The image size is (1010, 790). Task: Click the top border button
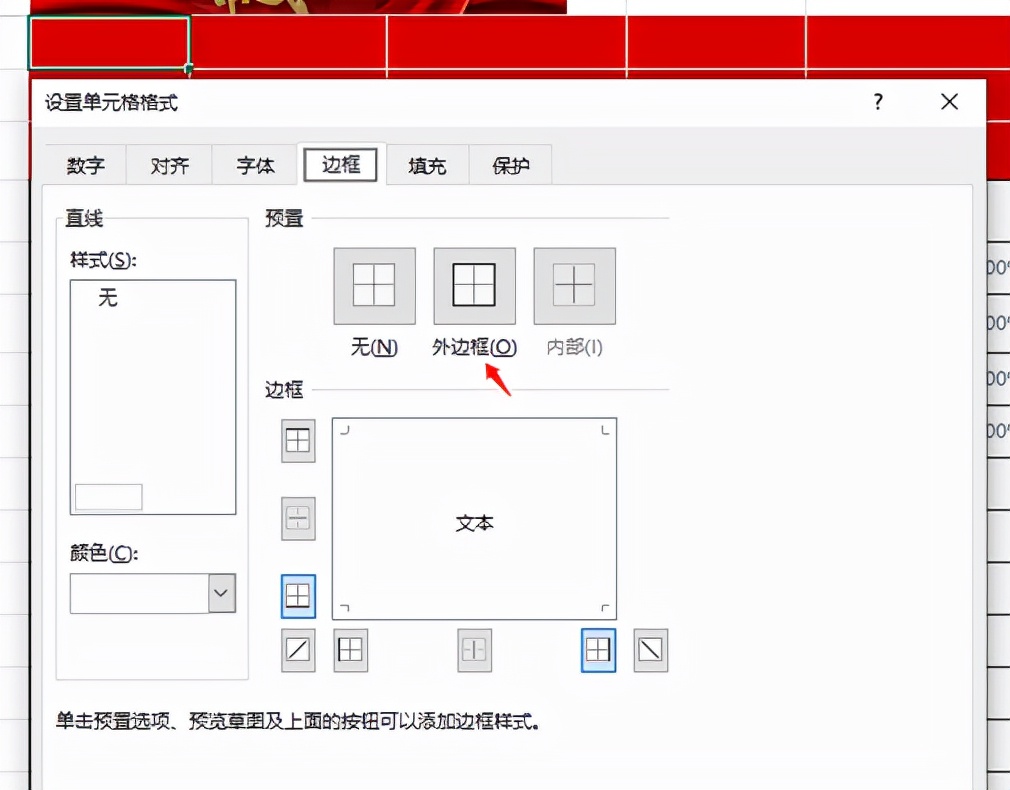click(x=297, y=440)
